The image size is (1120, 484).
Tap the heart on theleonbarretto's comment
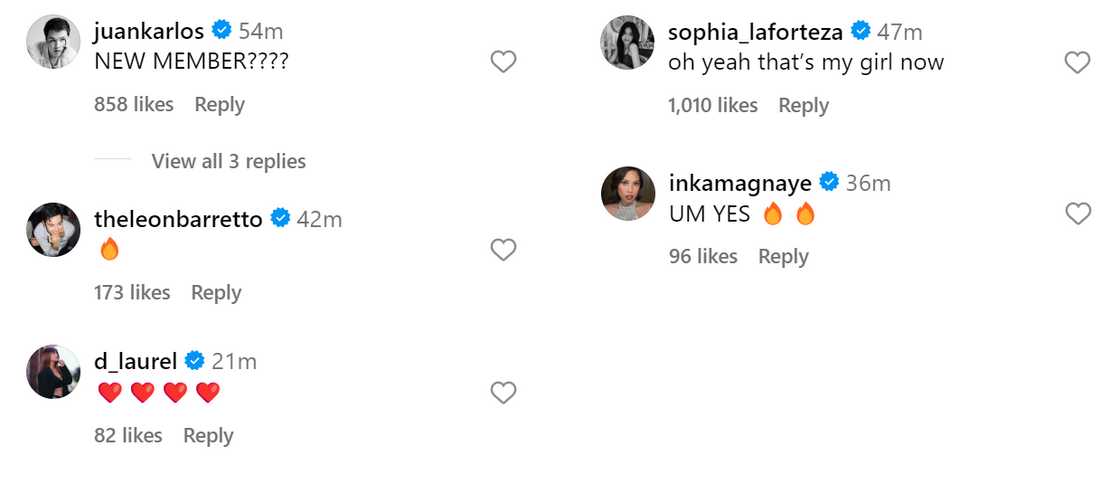(503, 250)
